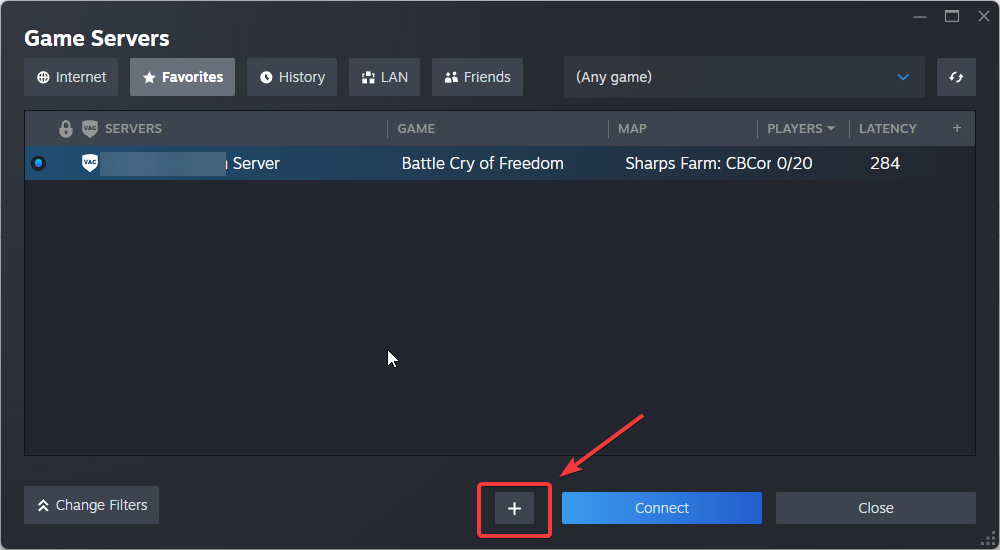Click the blue circle icon on the server row
This screenshot has width=1000, height=550.
coord(38,163)
